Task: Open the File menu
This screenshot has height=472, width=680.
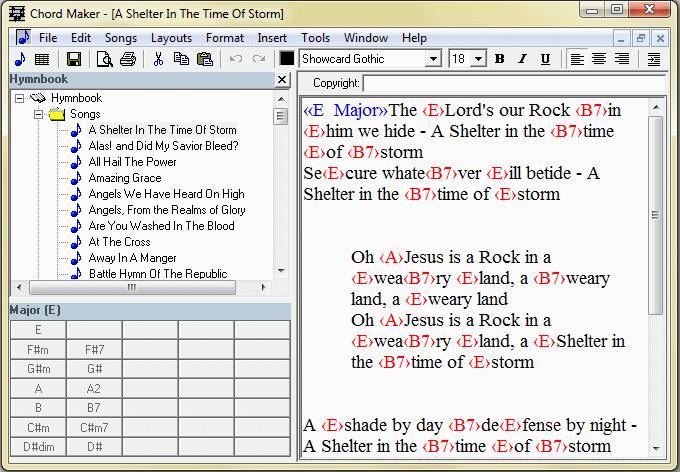Action: (48, 38)
